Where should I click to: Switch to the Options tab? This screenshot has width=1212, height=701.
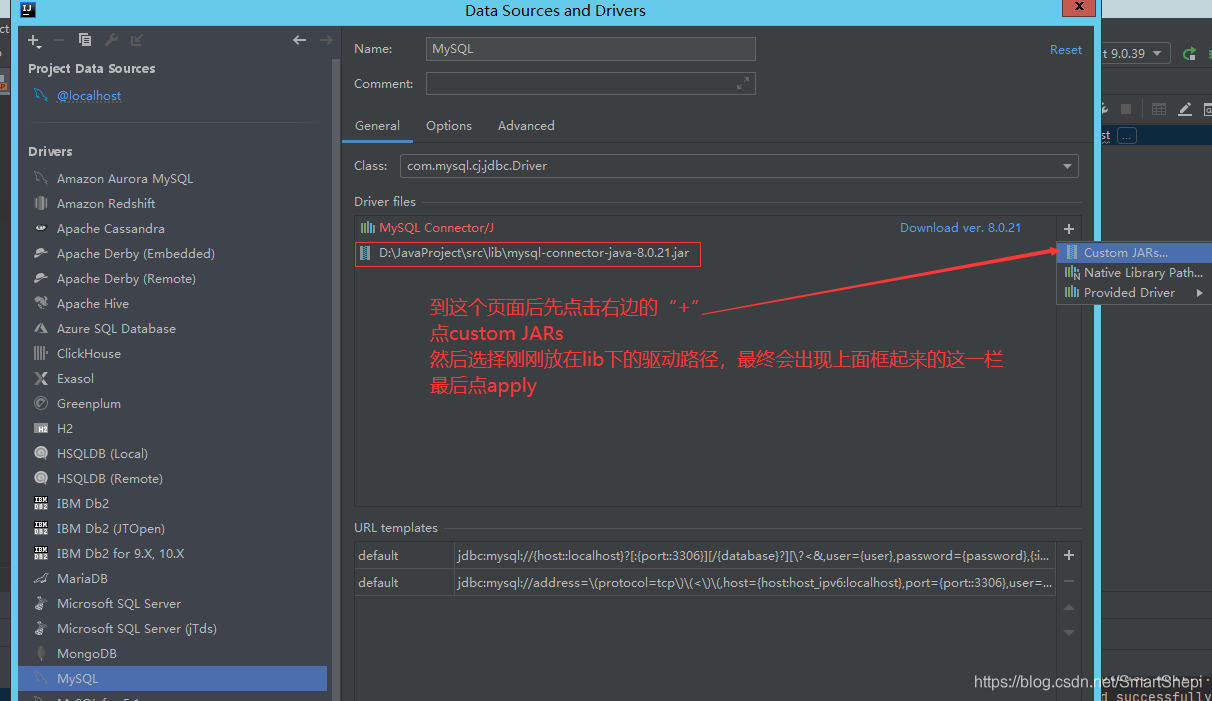tap(449, 126)
